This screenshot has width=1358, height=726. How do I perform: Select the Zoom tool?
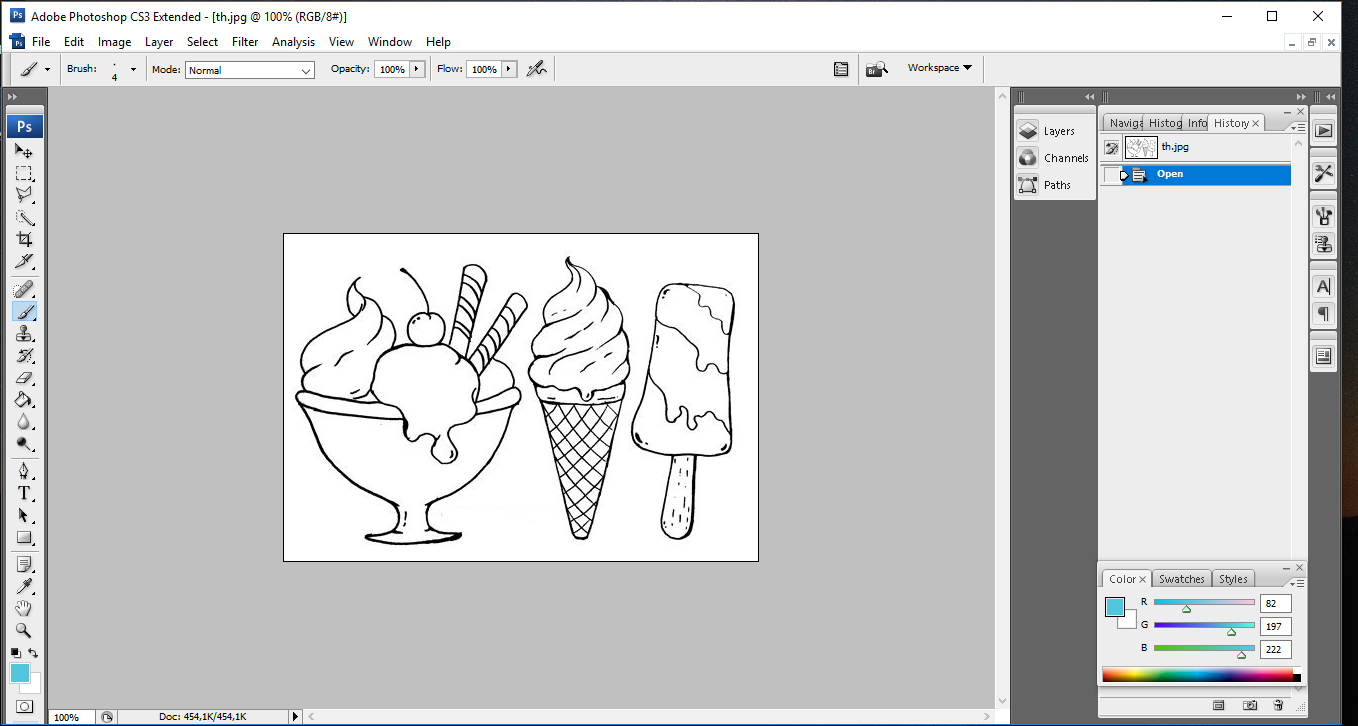click(24, 631)
